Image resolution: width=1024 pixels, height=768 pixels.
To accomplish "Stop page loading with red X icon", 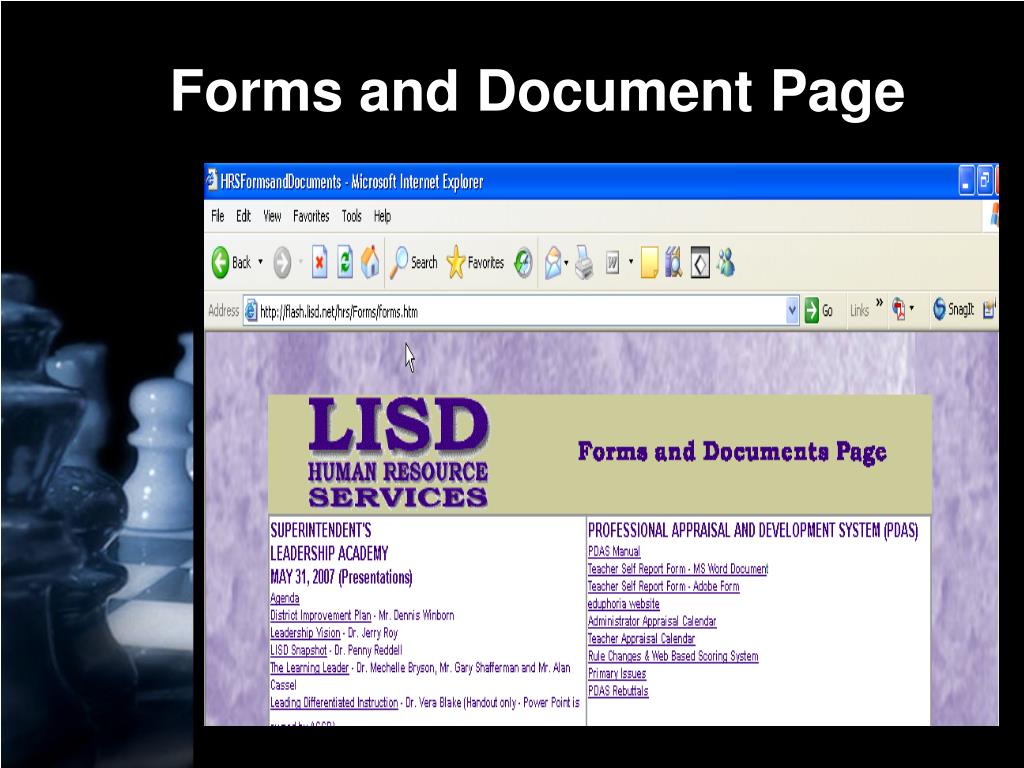I will [x=319, y=263].
